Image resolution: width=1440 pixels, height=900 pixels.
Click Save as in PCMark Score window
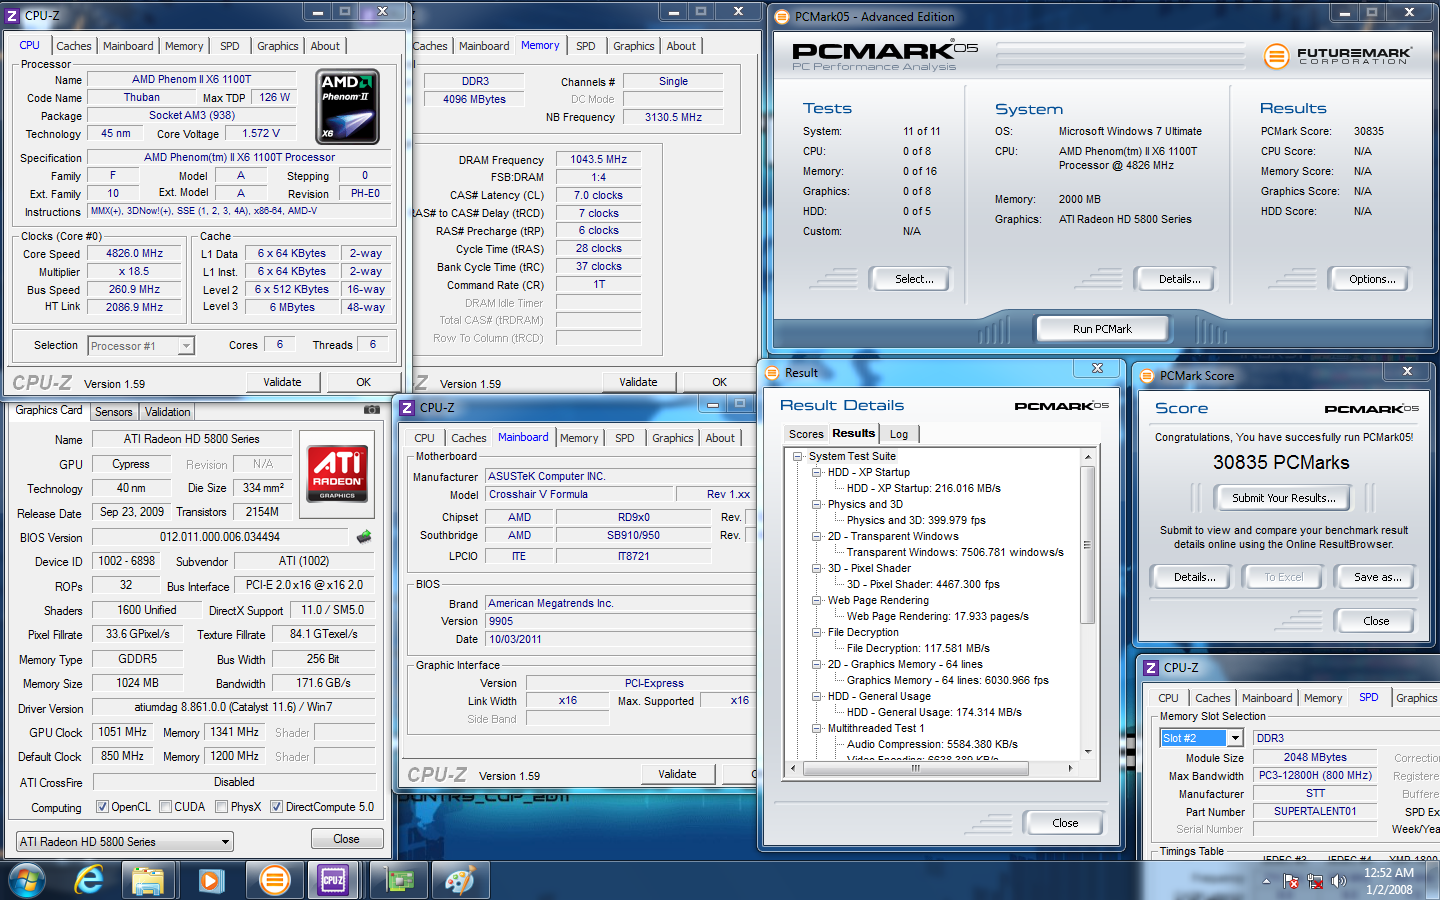[x=1377, y=577]
